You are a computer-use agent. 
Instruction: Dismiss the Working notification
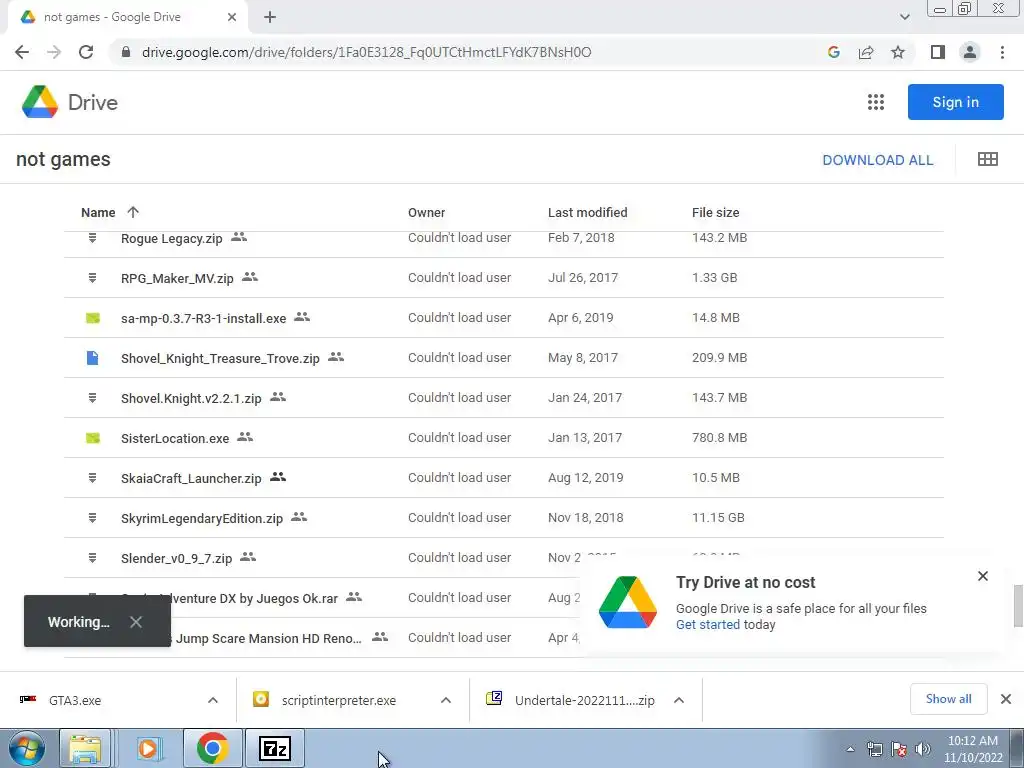tap(135, 622)
